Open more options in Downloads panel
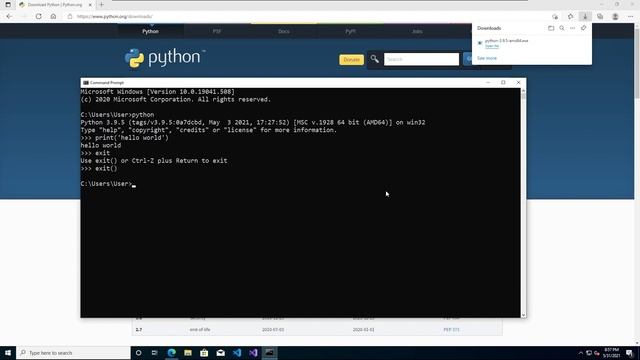The height and width of the screenshot is (360, 640). click(x=573, y=28)
